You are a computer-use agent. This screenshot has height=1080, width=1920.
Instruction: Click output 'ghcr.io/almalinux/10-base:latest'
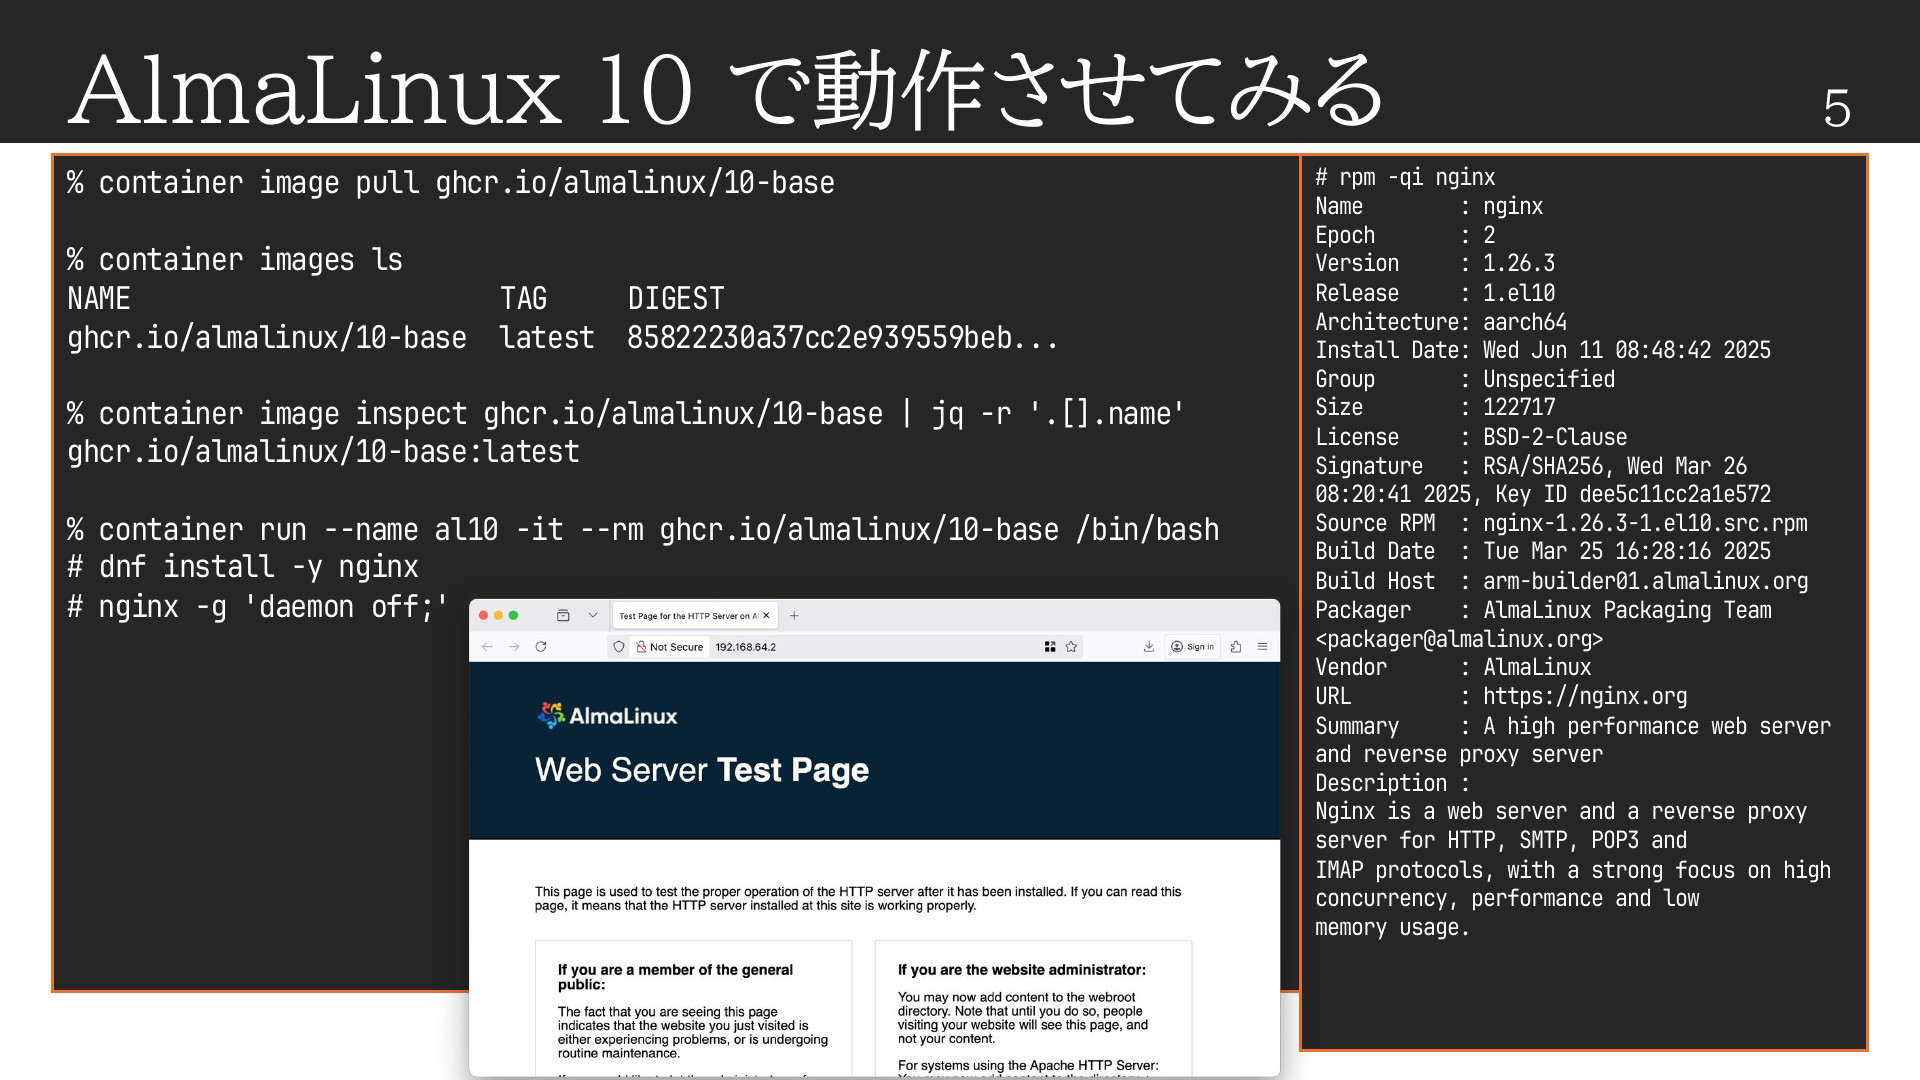[x=323, y=452]
